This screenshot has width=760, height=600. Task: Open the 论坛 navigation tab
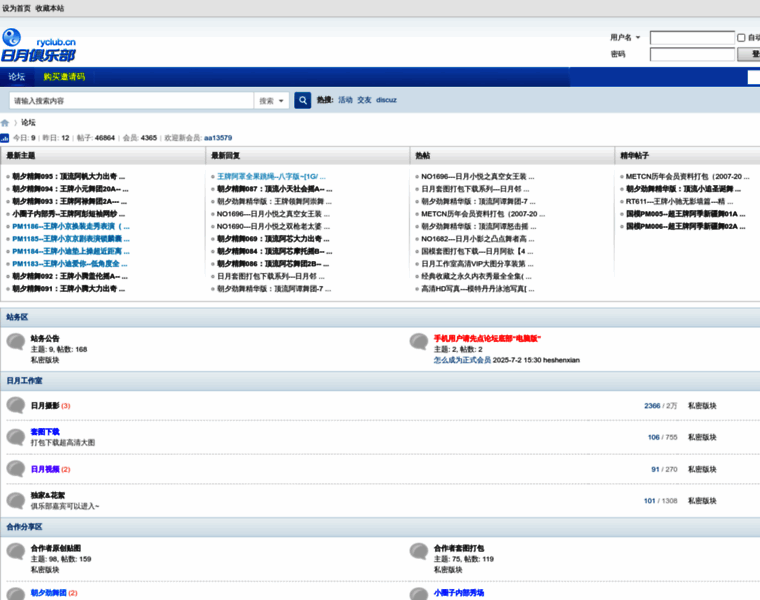point(17,77)
